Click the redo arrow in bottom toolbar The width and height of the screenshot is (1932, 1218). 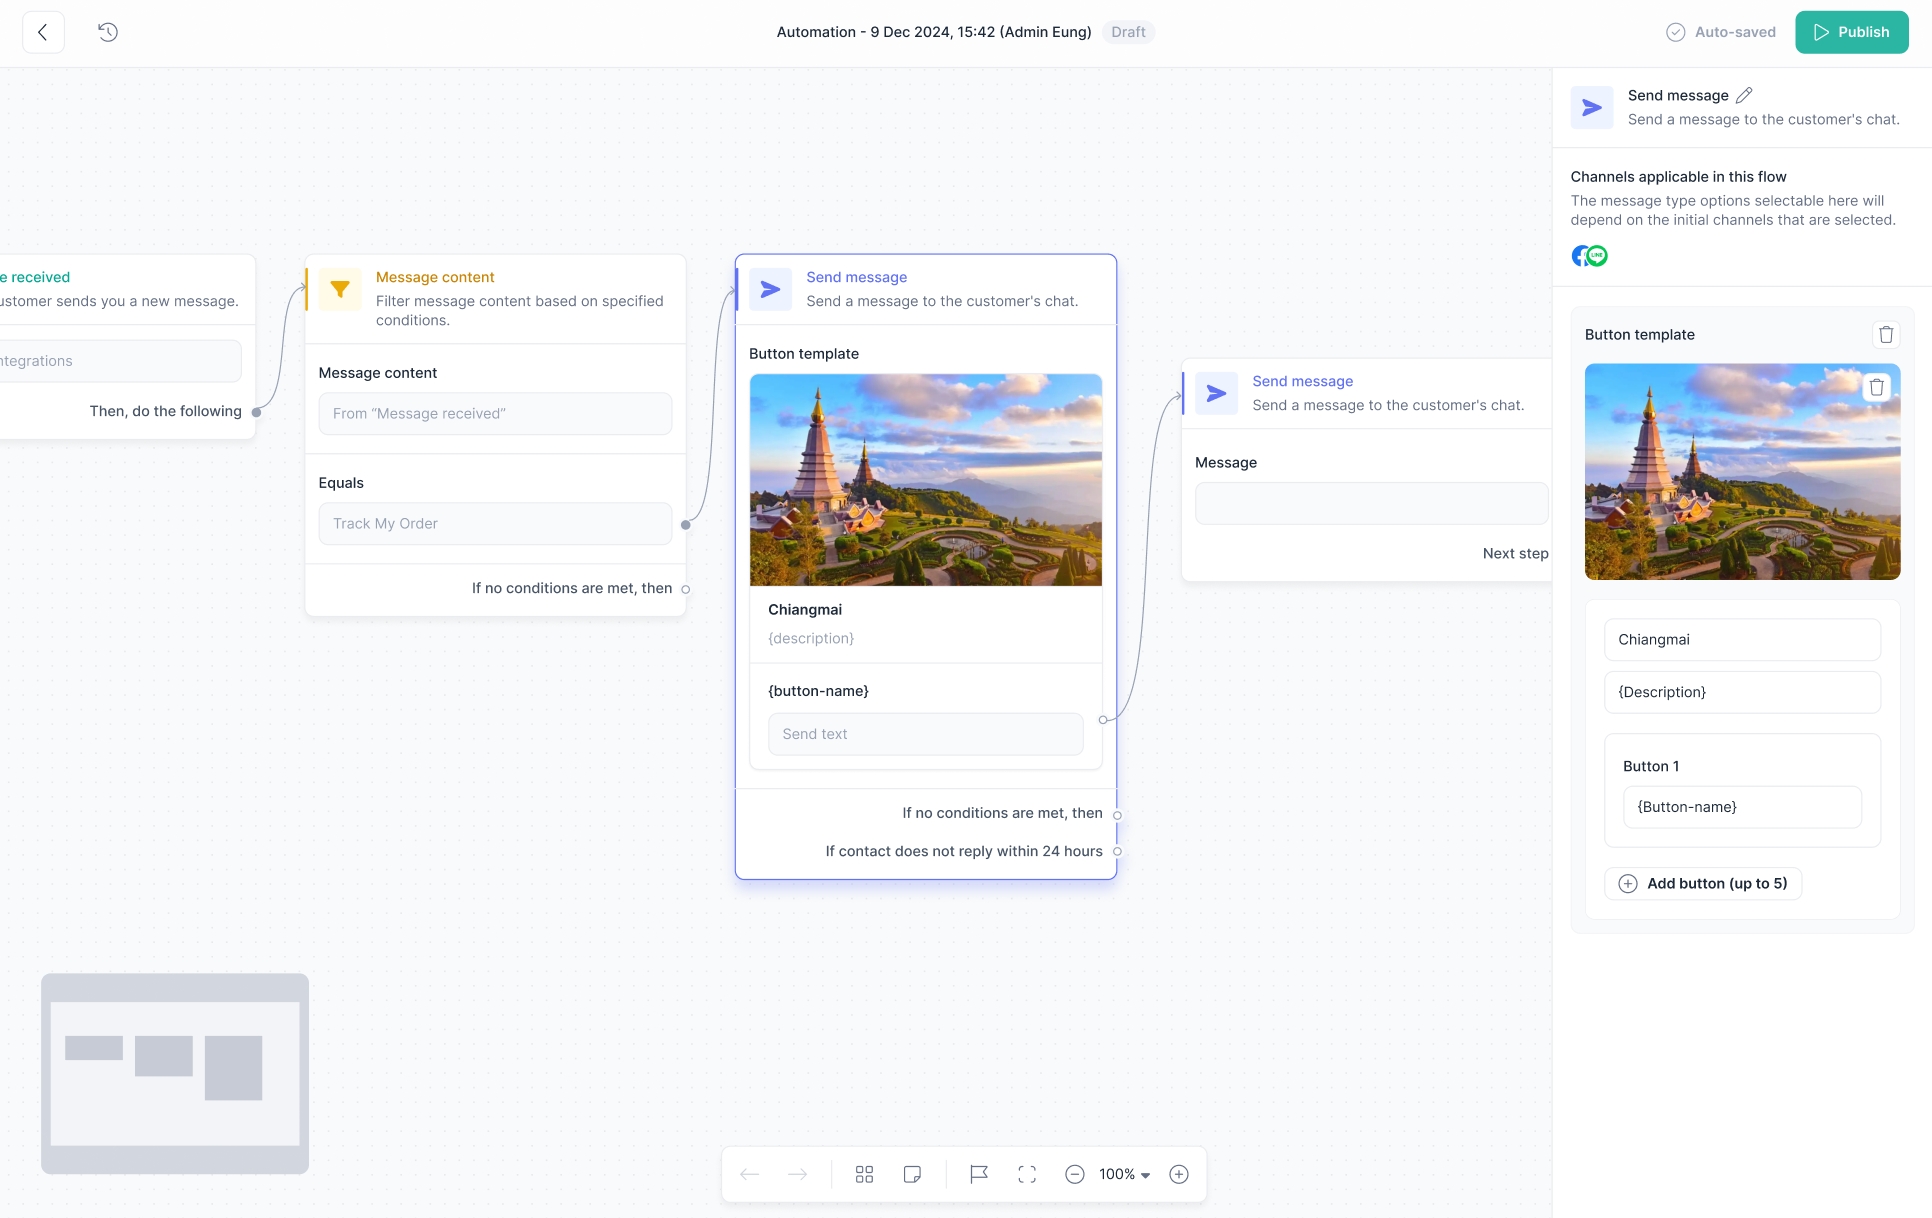pyautogui.click(x=797, y=1174)
